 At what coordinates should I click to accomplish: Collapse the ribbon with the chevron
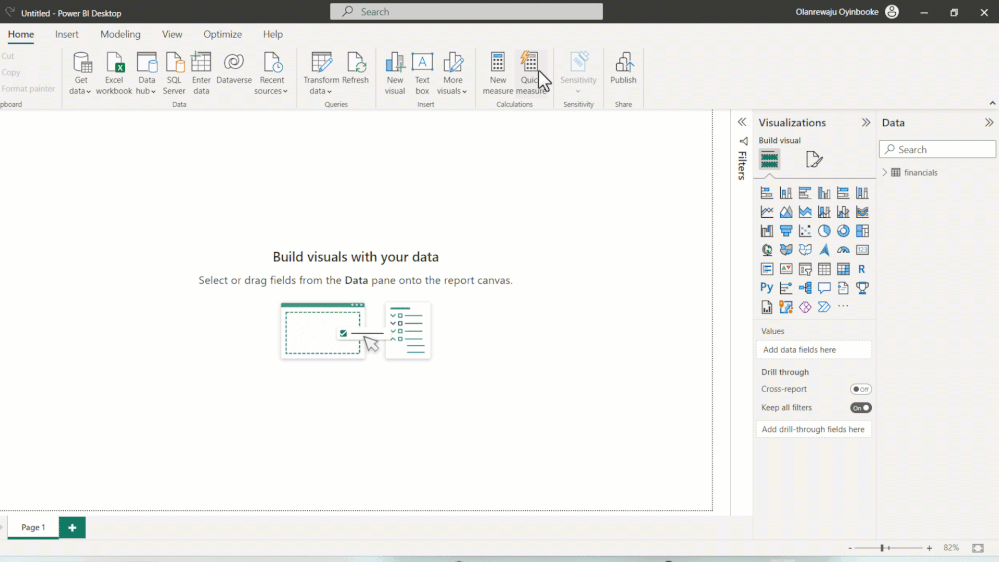992,103
